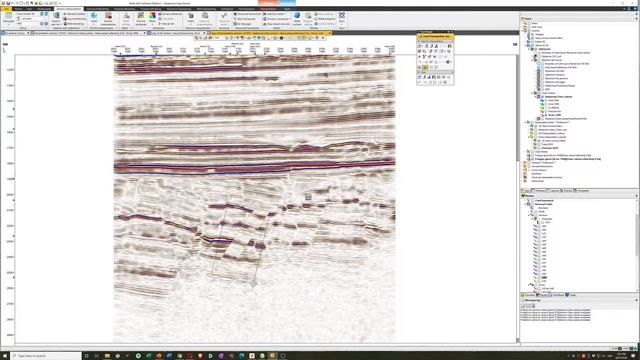640x360 pixels.
Task: Click the Save icon in the quick access toolbar
Action: (x=8, y=3)
